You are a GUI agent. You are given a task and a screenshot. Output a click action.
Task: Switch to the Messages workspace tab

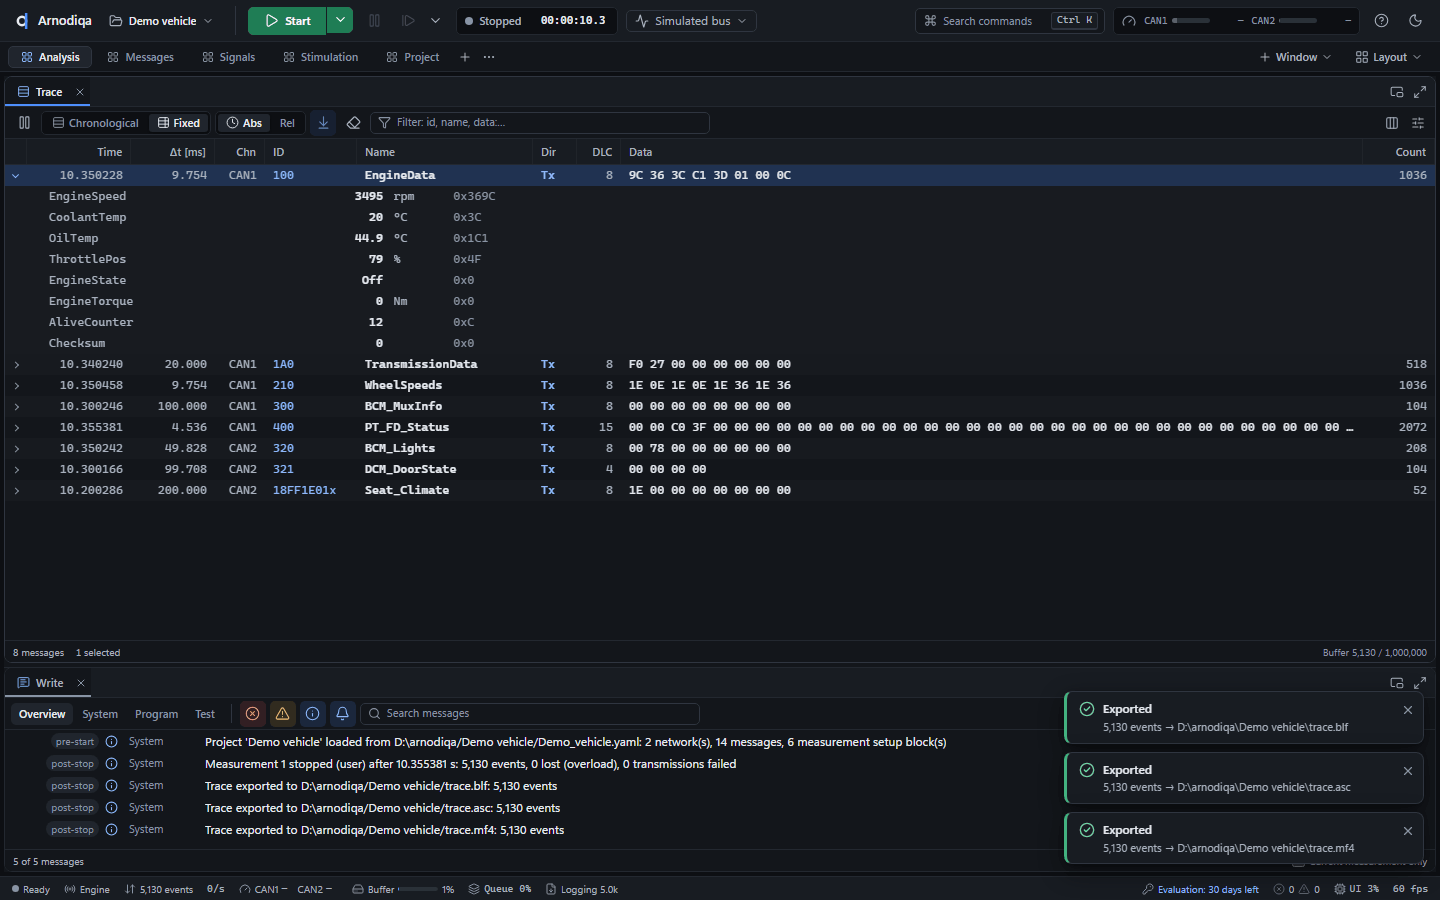[x=141, y=57]
